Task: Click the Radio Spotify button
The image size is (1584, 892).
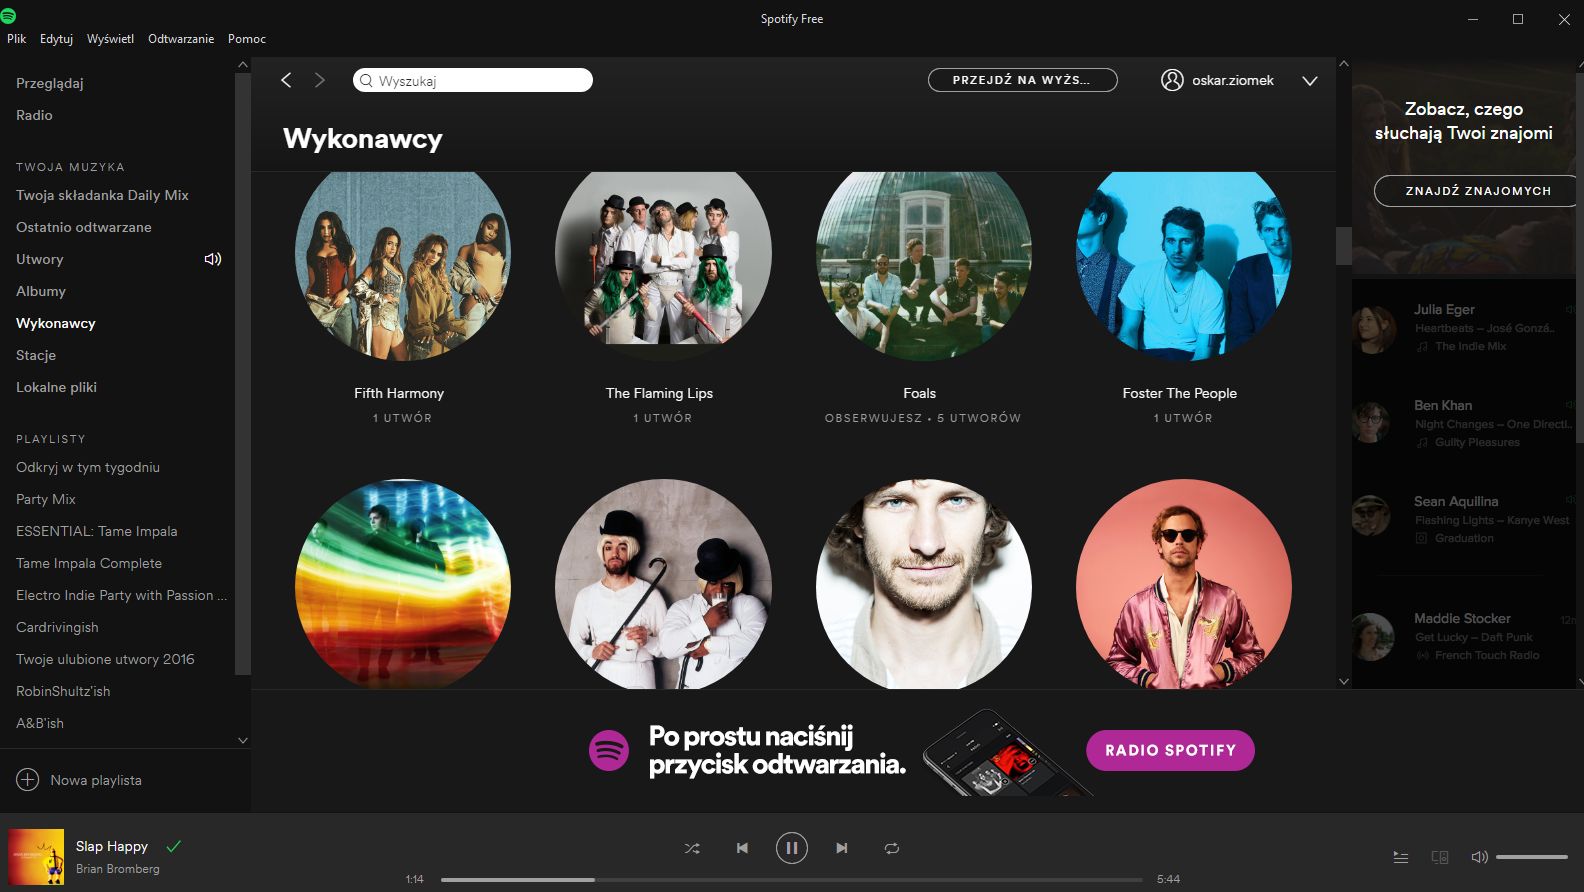Action: click(1170, 750)
